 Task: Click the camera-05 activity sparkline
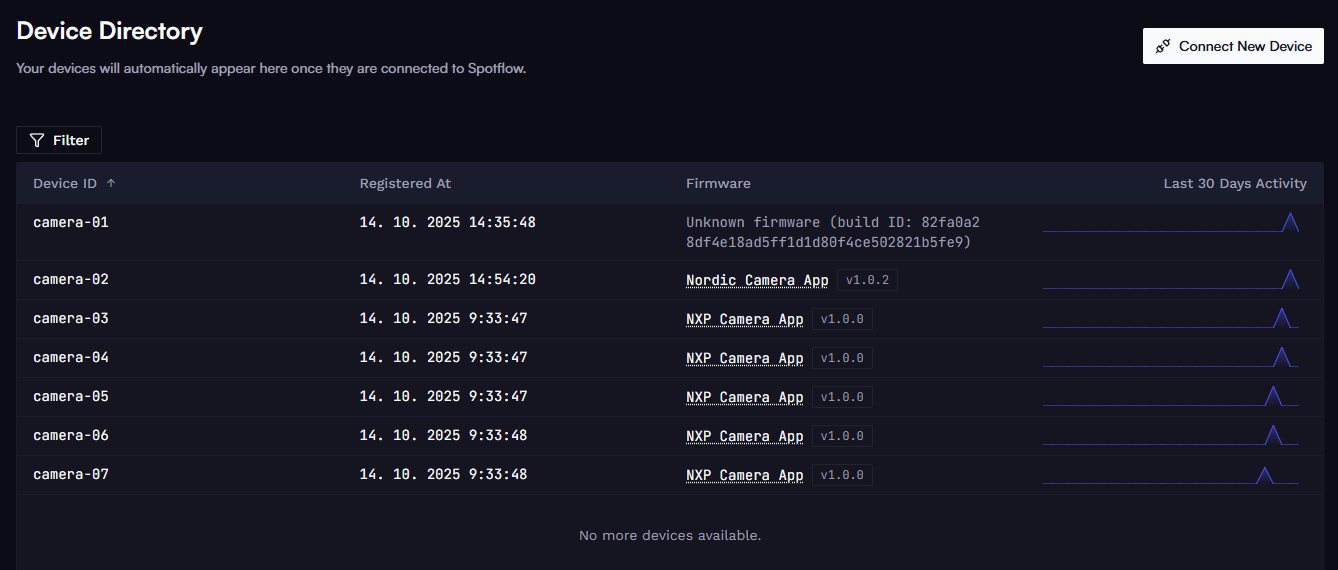(x=1170, y=397)
